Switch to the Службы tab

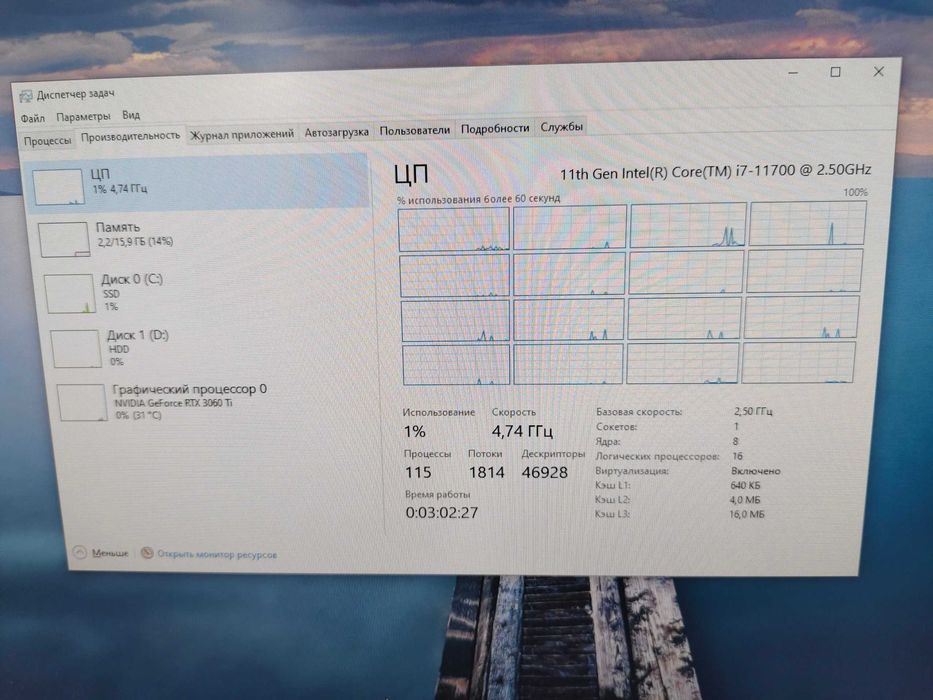pyautogui.click(x=561, y=127)
